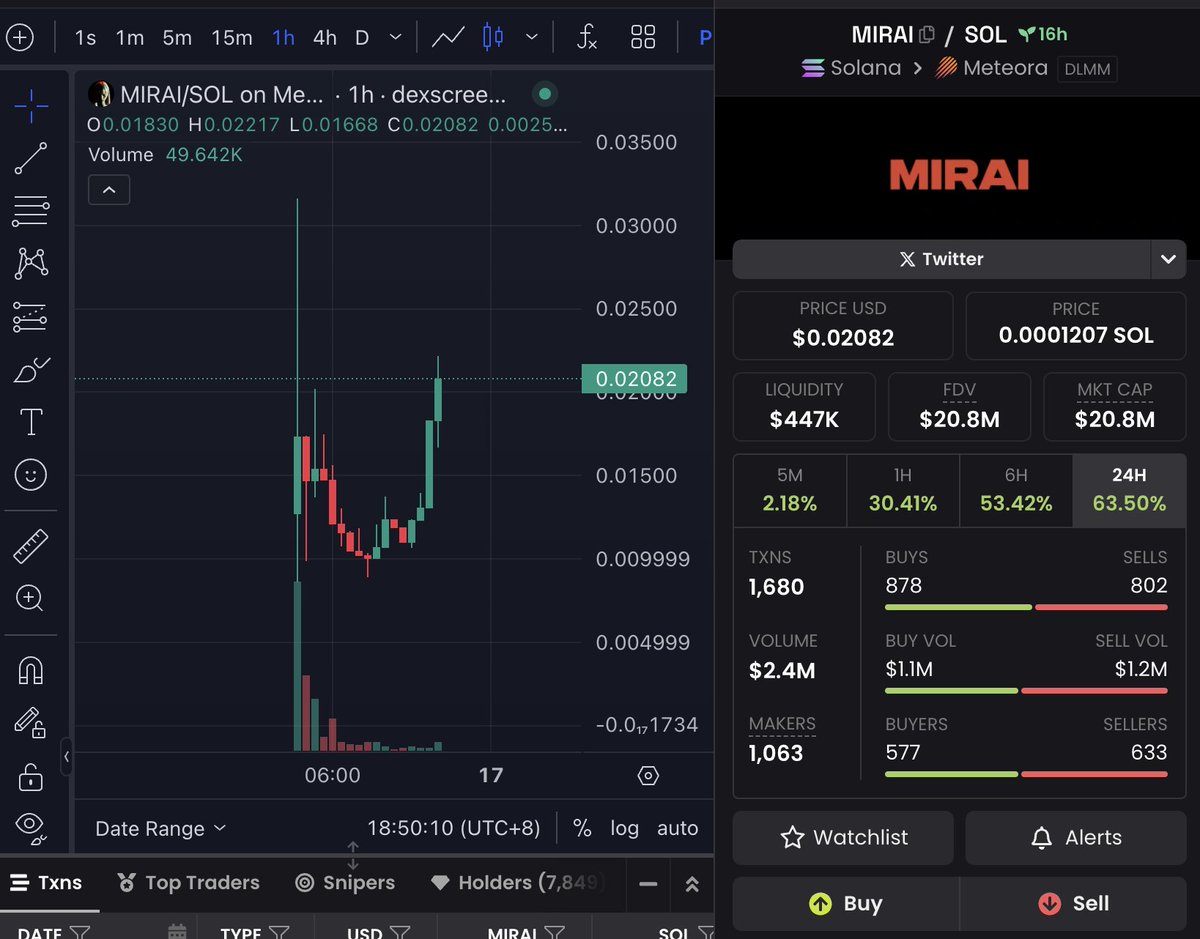Open the indicators fx menu

point(588,38)
